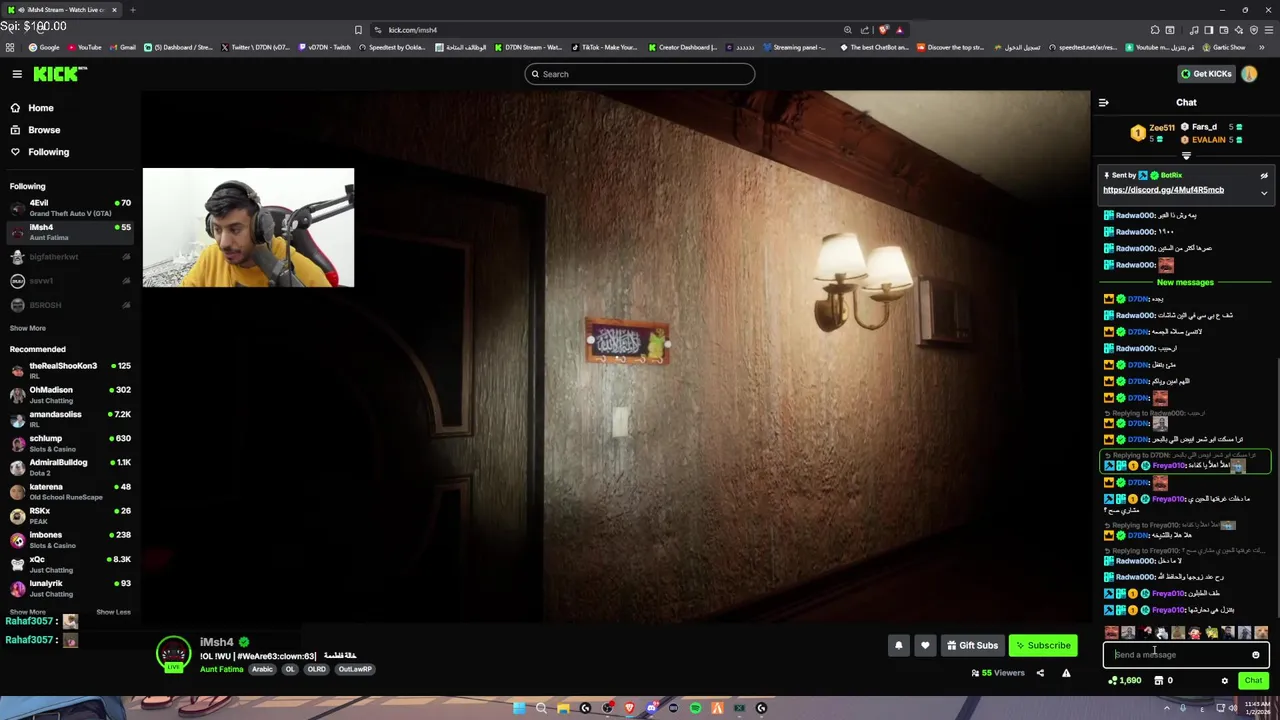Open the Gmail bookmark
This screenshot has width=1280, height=720.
(x=122, y=47)
